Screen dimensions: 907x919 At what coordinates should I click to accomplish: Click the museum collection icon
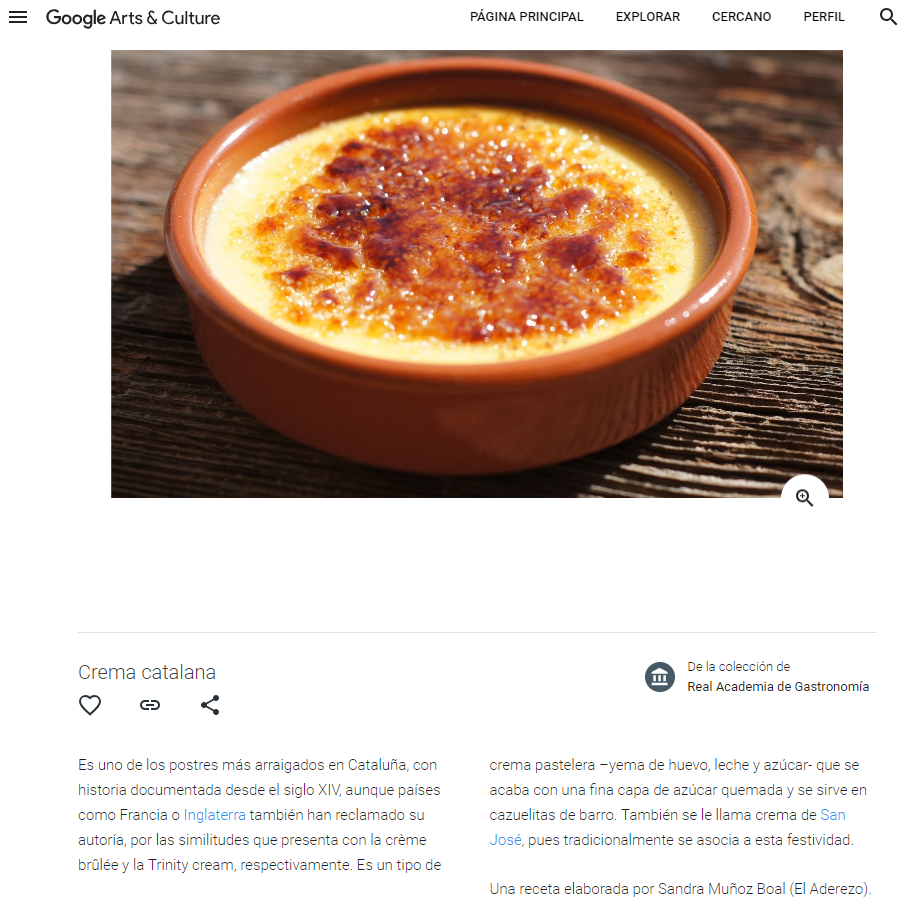(x=660, y=677)
